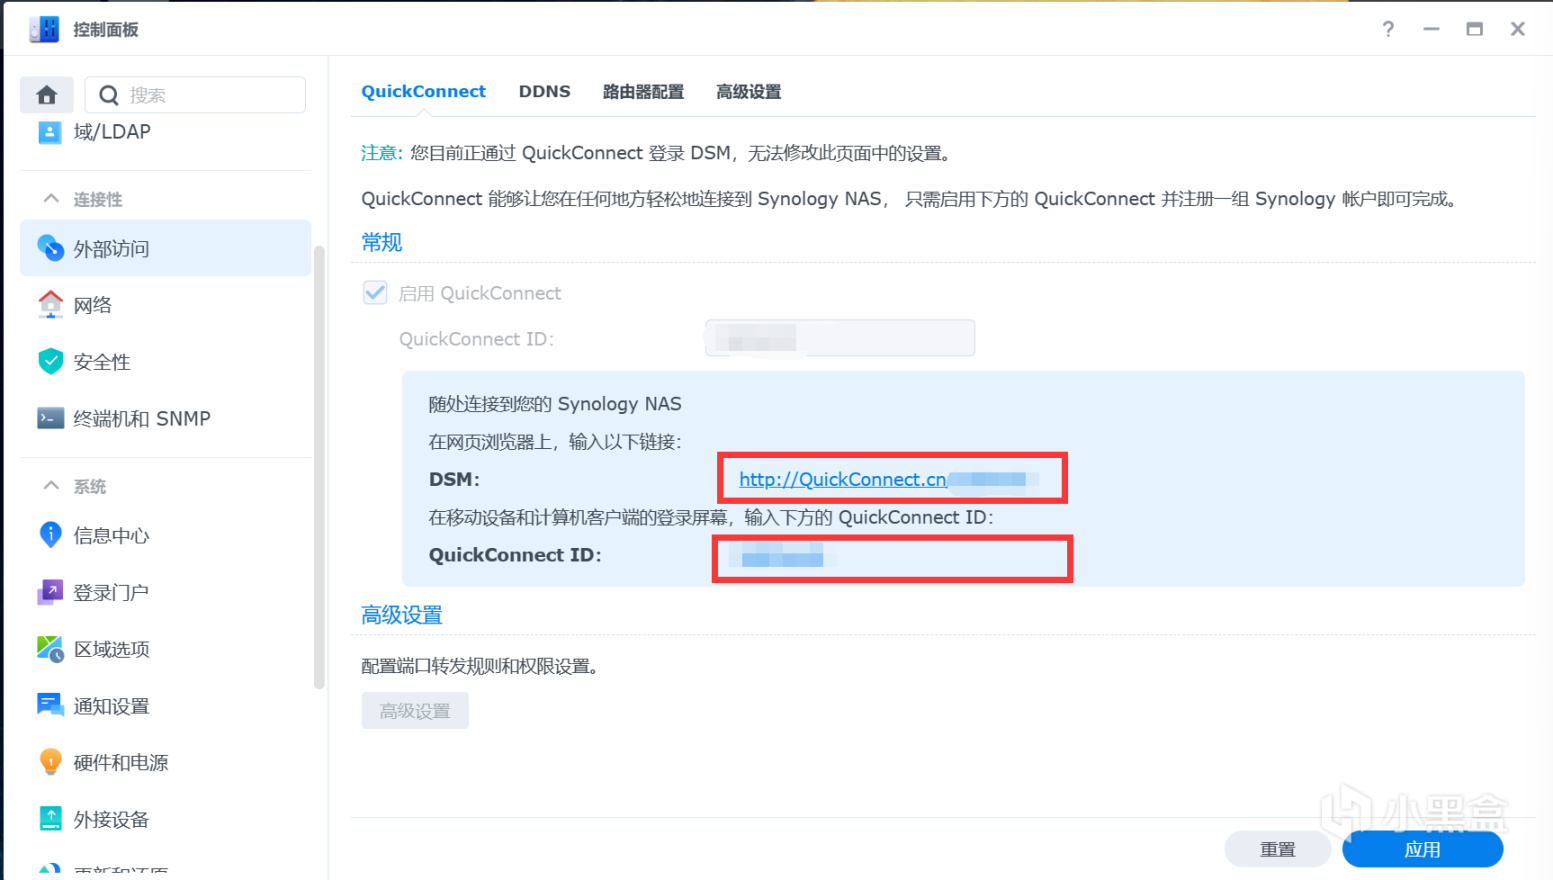Click the blue 应用 apply button
Screen dimensions: 1553x880
coord(1422,849)
